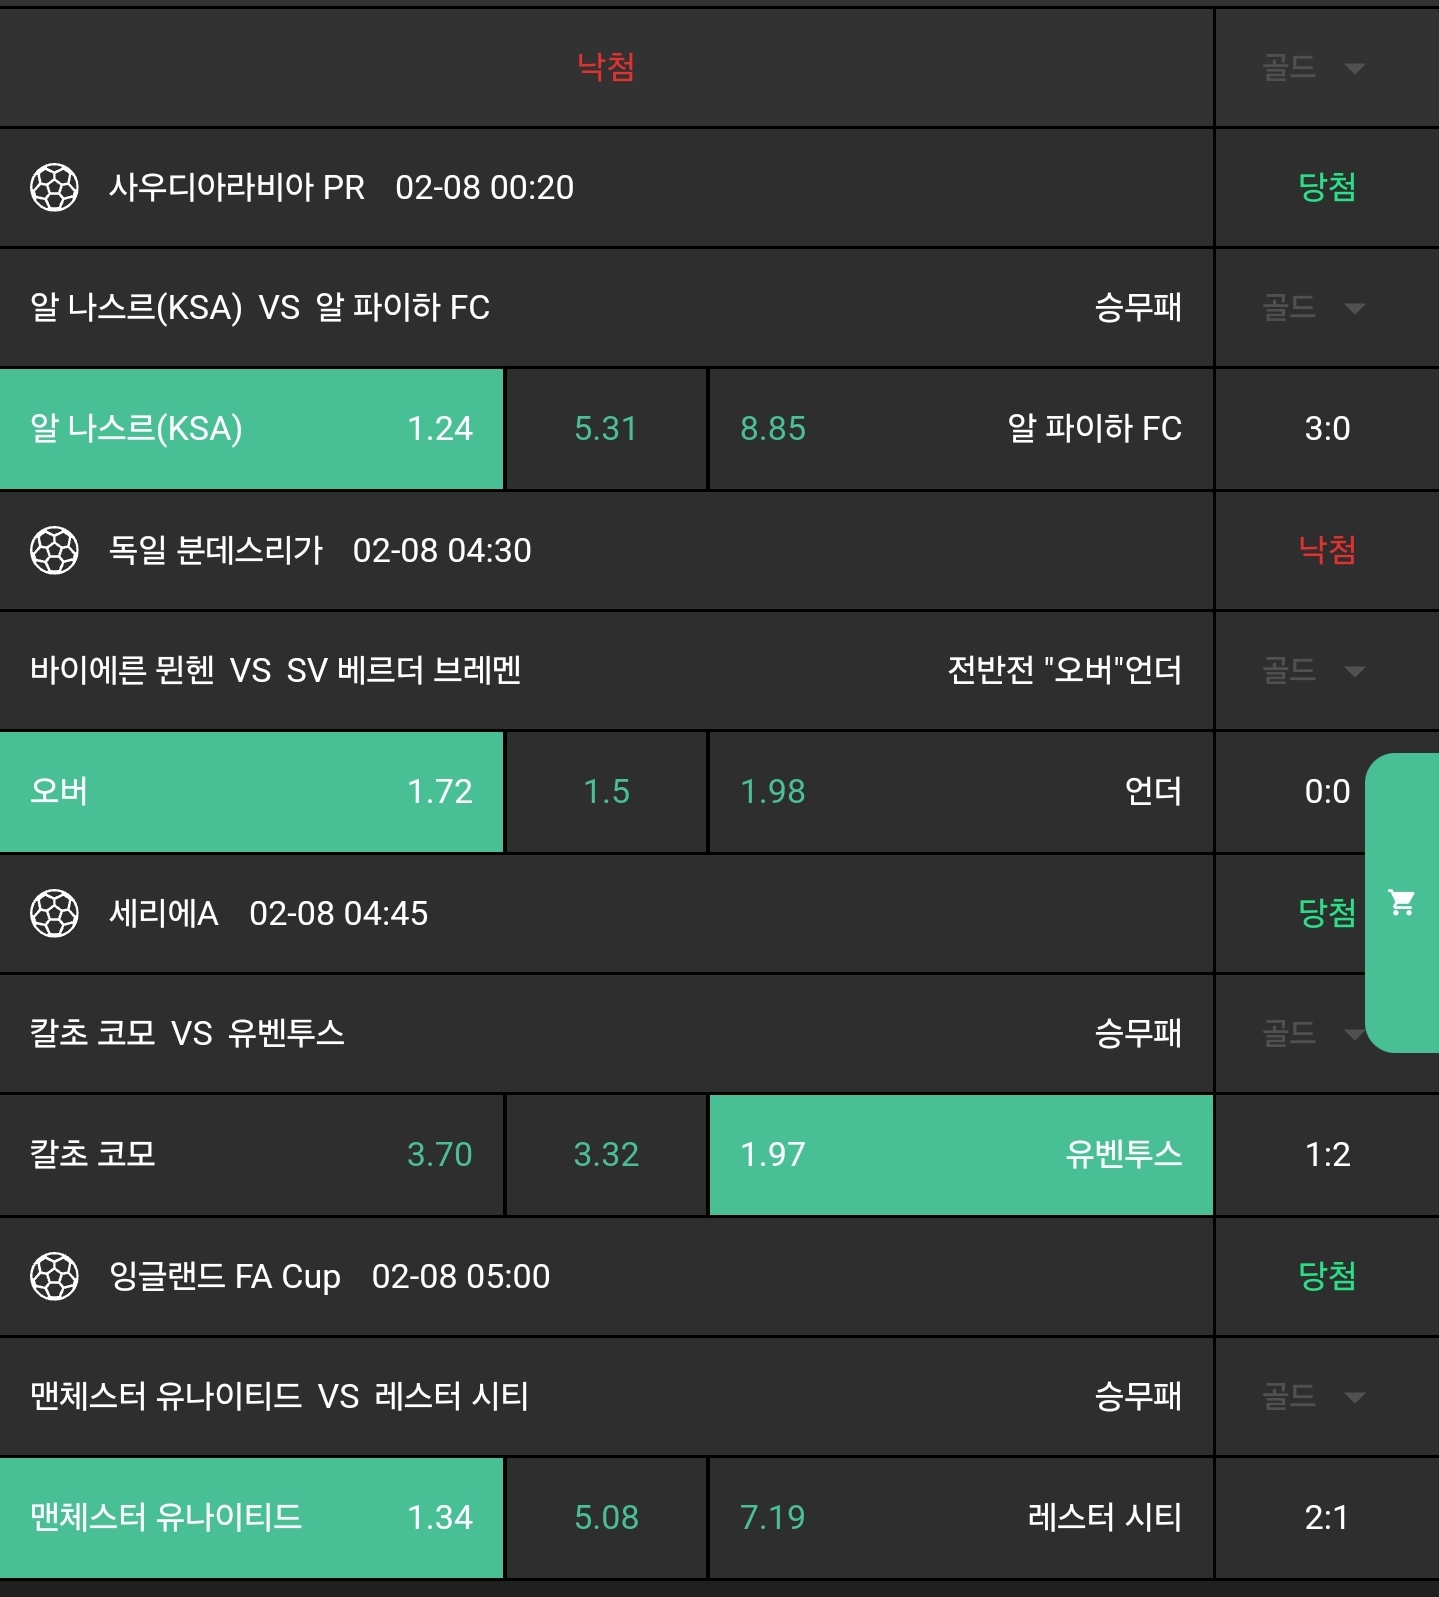Open the green shopping cart tab
This screenshot has height=1597, width=1439.
pos(1402,903)
